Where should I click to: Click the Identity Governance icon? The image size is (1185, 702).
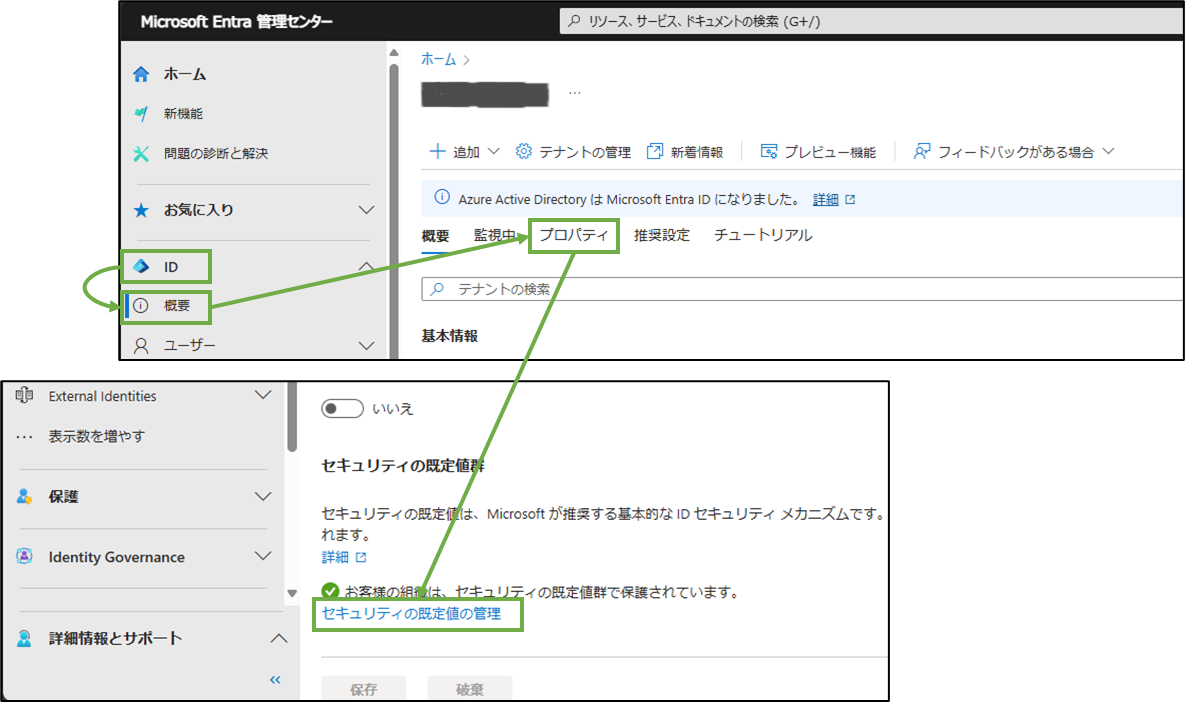coord(24,556)
